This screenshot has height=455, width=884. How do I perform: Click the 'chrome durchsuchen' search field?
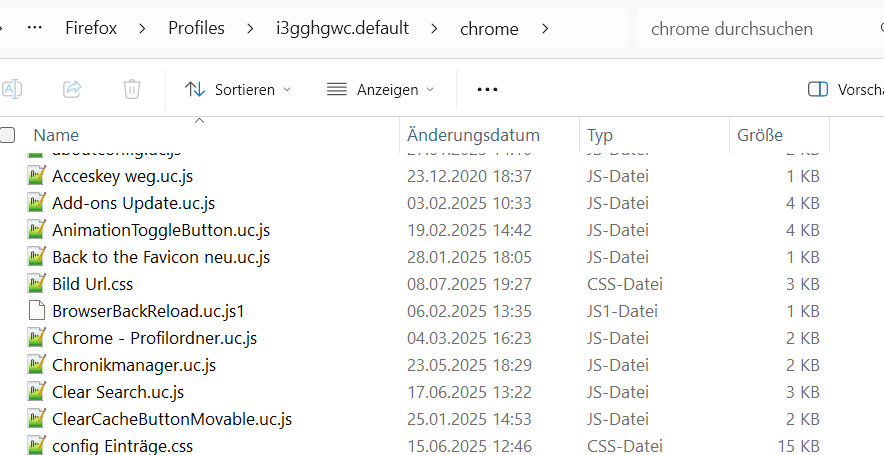coord(755,28)
